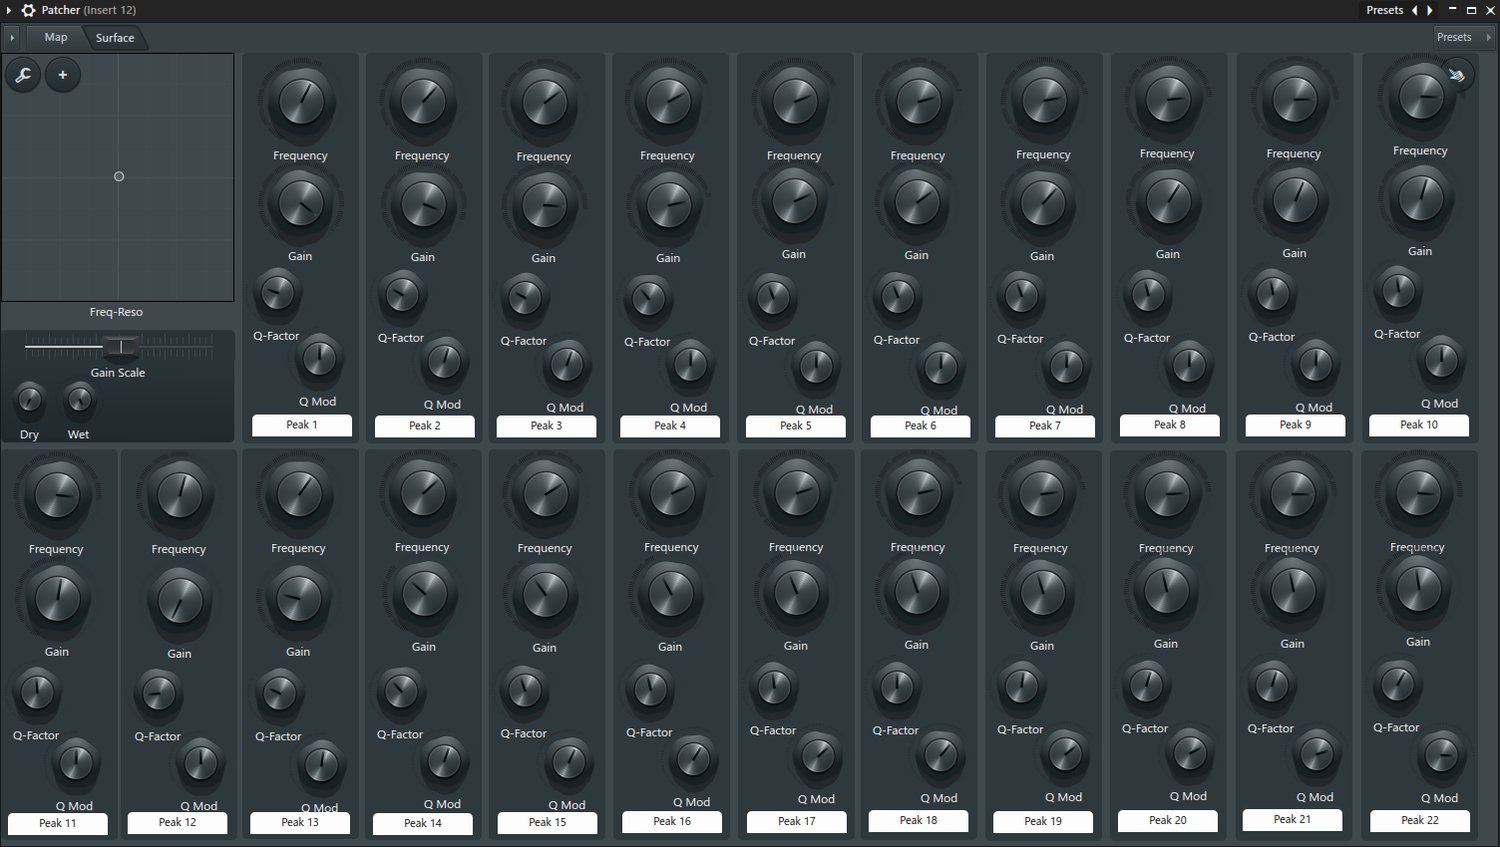This screenshot has height=847, width=1500.
Task: Click the Peak 4 Q Mod knob
Action: click(x=690, y=365)
